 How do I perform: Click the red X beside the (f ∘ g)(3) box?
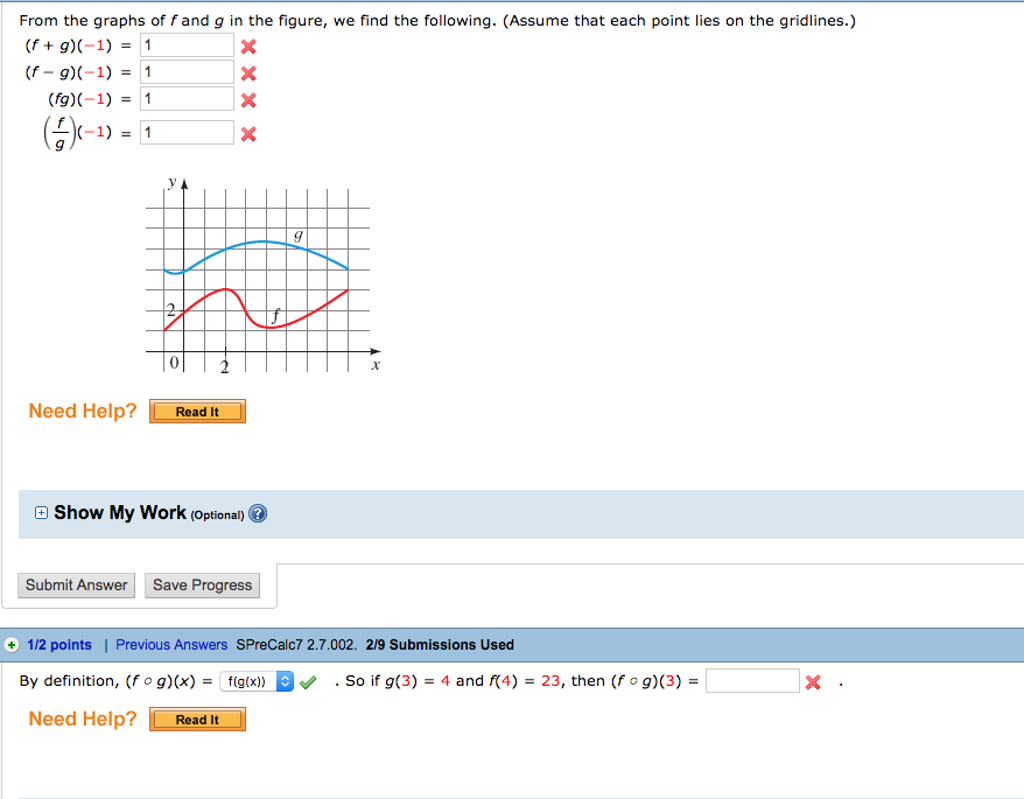pos(812,681)
